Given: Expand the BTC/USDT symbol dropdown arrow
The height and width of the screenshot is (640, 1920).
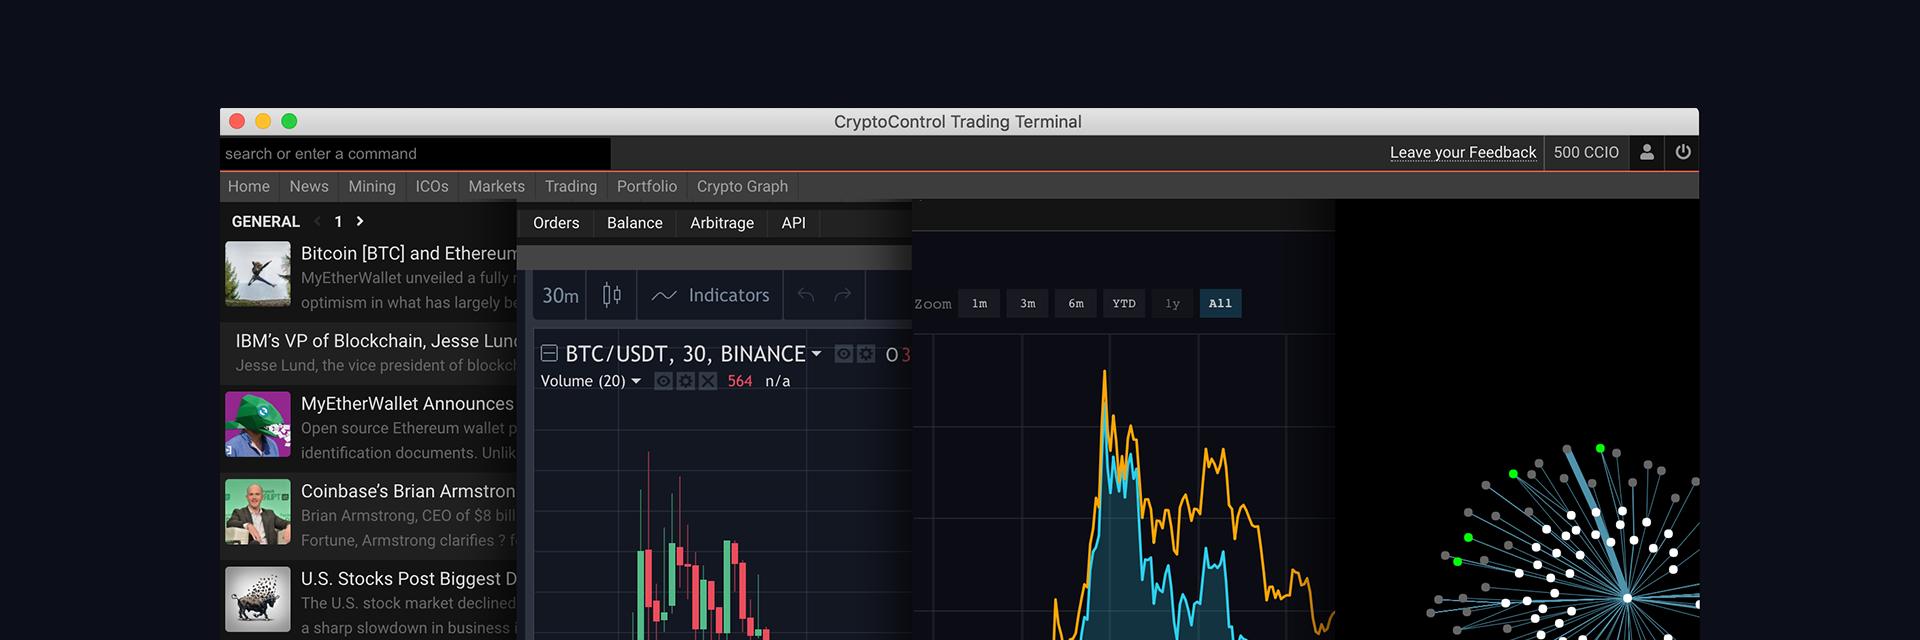Looking at the screenshot, I should (816, 354).
